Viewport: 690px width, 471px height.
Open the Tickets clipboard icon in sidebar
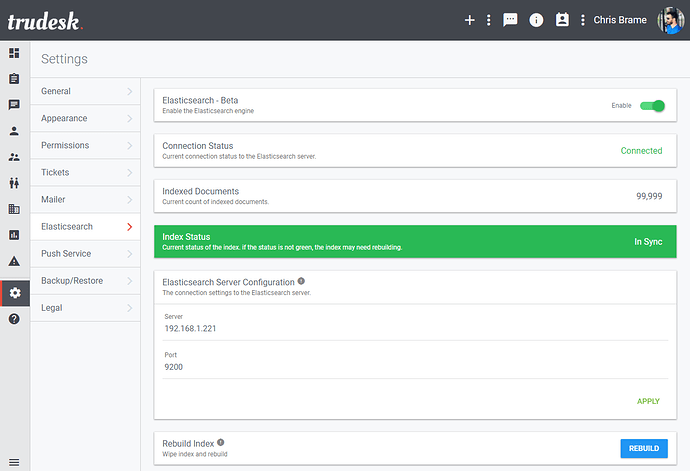(14, 79)
